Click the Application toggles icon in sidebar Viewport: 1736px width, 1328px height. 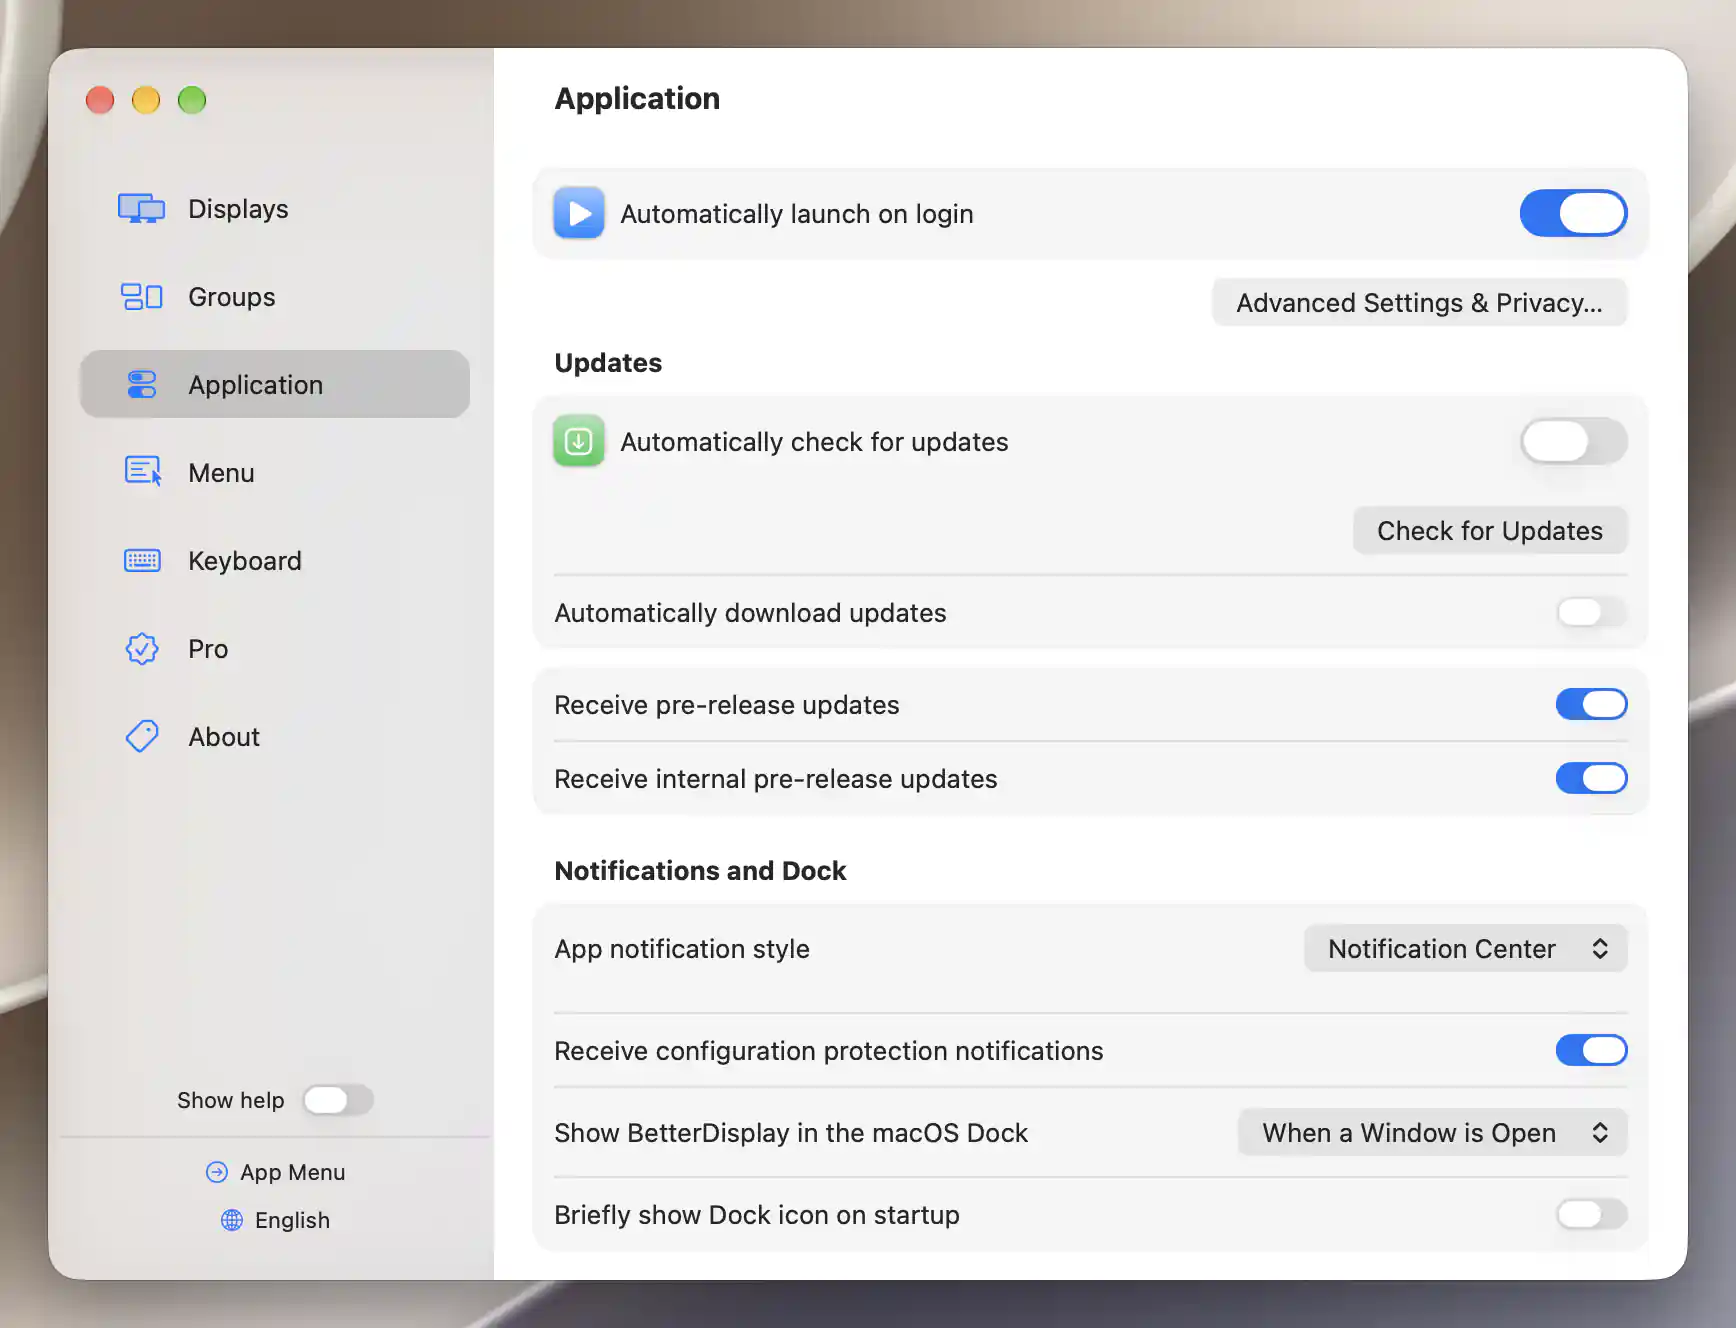pos(141,385)
